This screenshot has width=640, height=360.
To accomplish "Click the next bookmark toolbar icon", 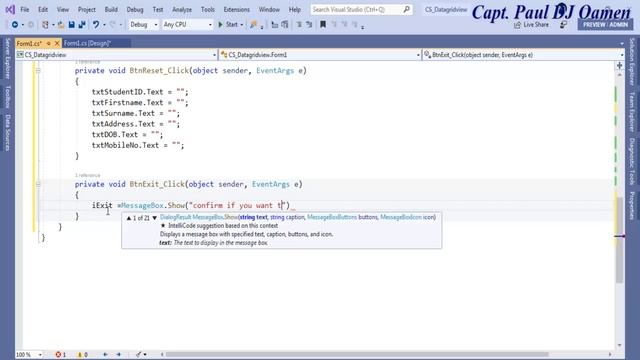I will (x=344, y=25).
